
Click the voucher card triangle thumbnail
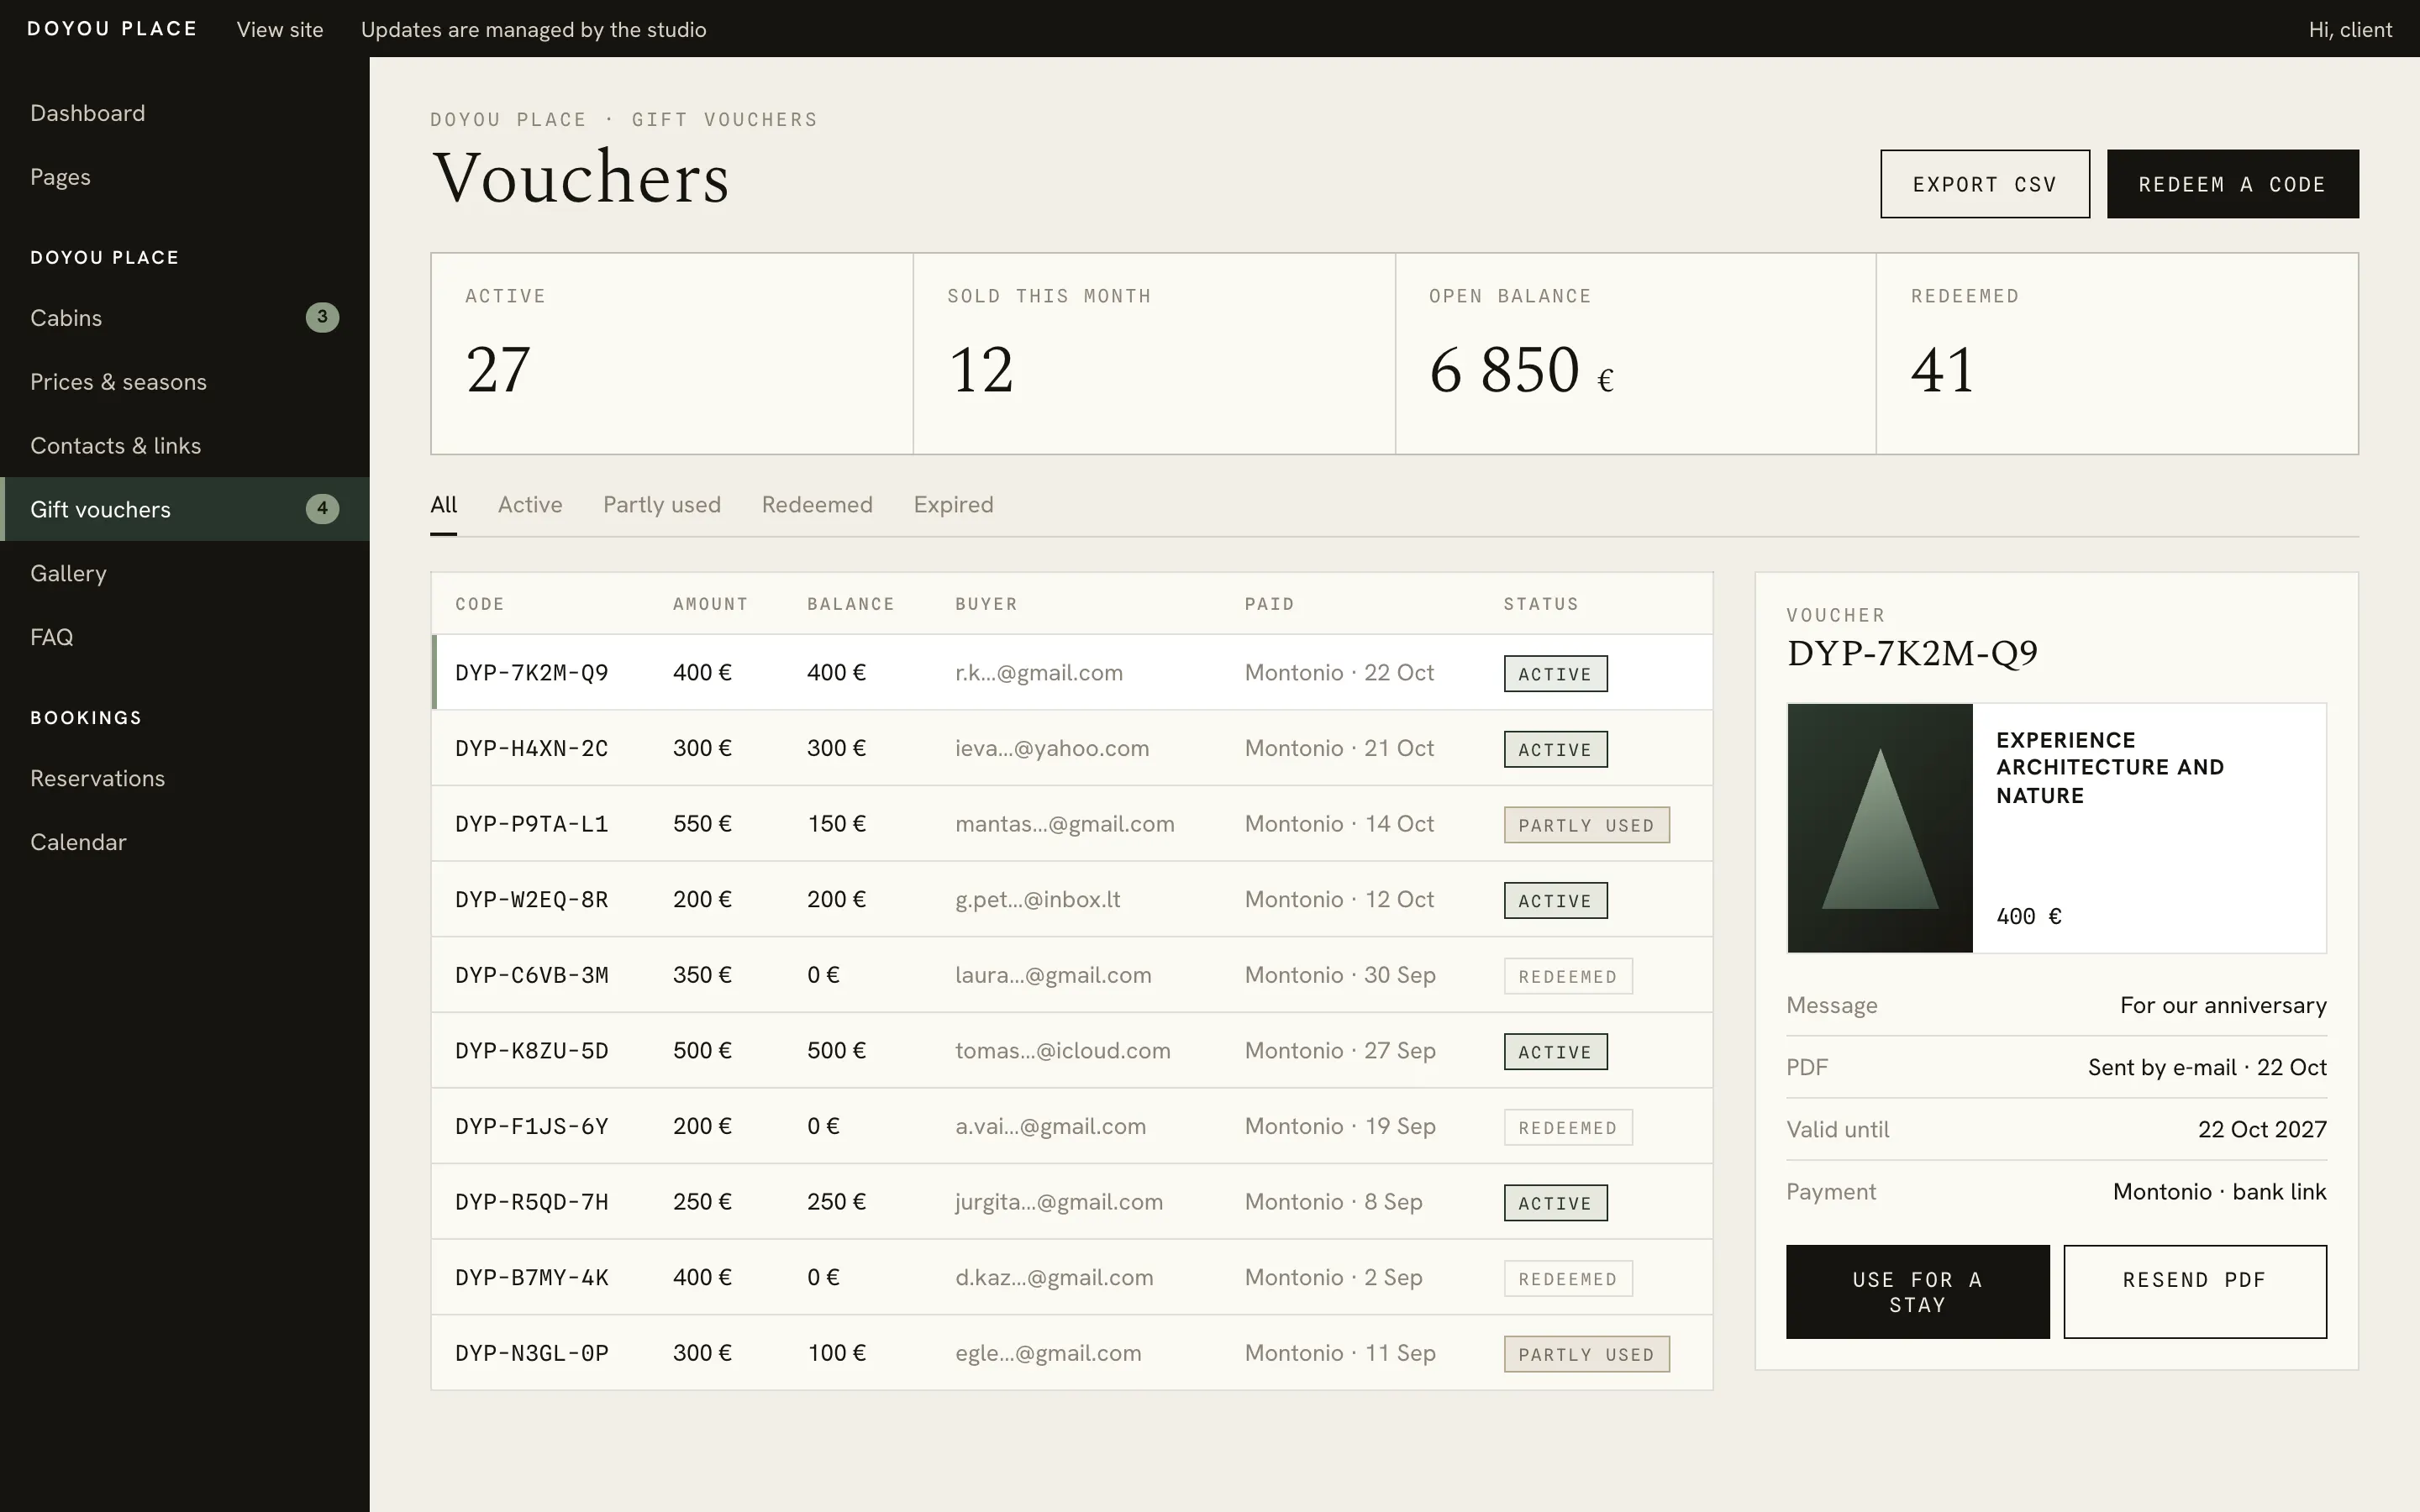1880,828
